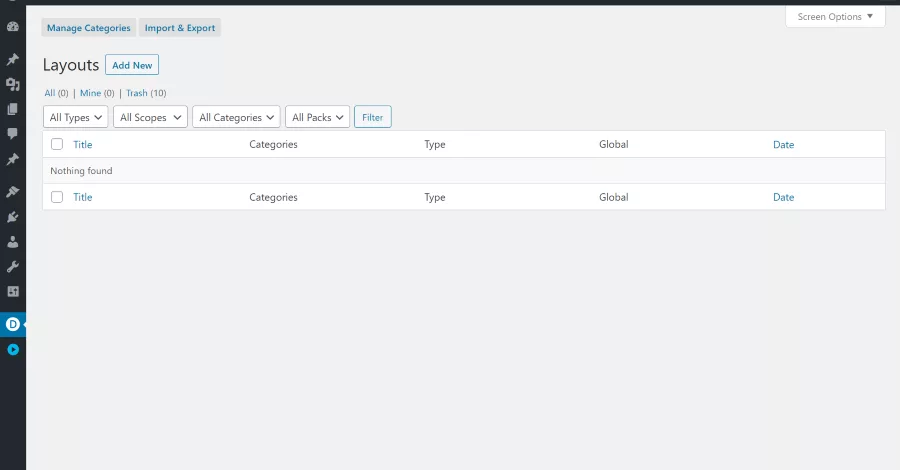Switch to Manage Categories tab
Screen dimensions: 900x470
[89, 28]
